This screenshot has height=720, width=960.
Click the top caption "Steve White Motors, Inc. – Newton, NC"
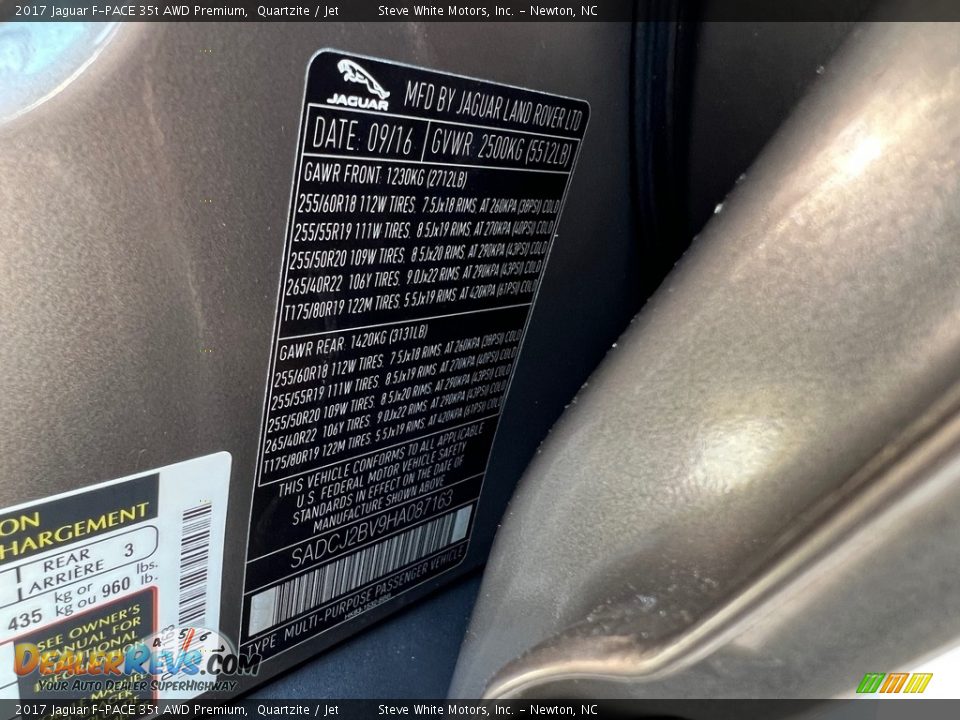coord(487,10)
